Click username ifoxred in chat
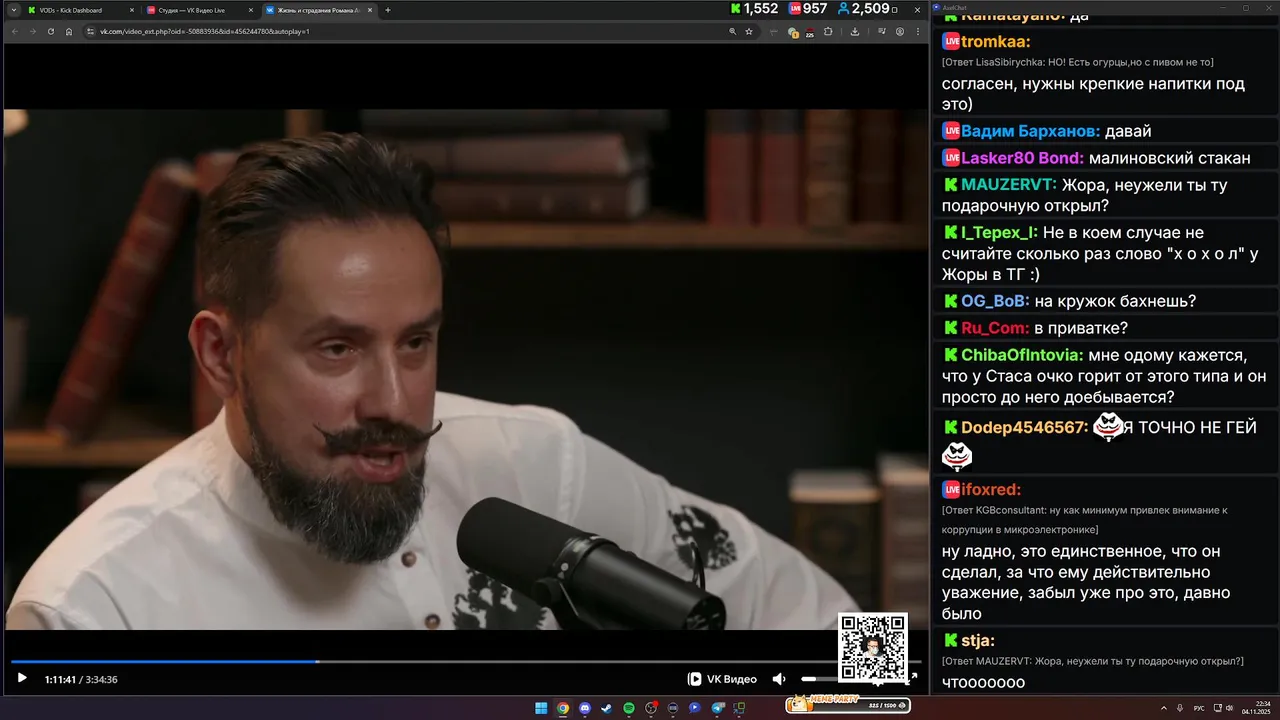 991,489
